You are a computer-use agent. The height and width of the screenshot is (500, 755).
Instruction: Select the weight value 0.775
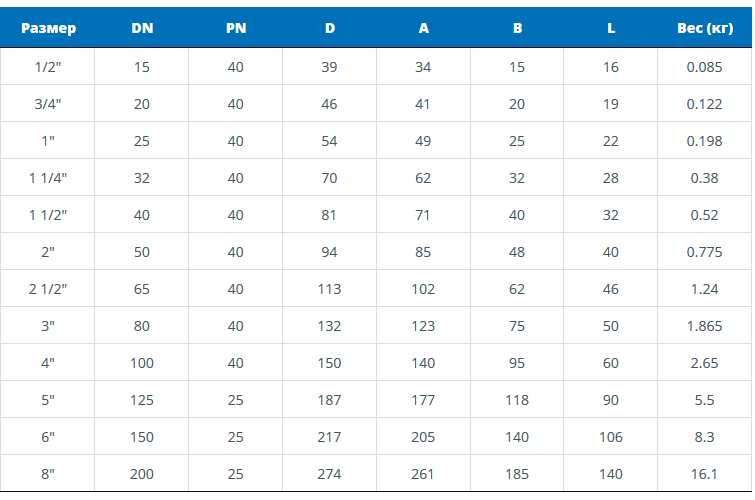coord(704,252)
